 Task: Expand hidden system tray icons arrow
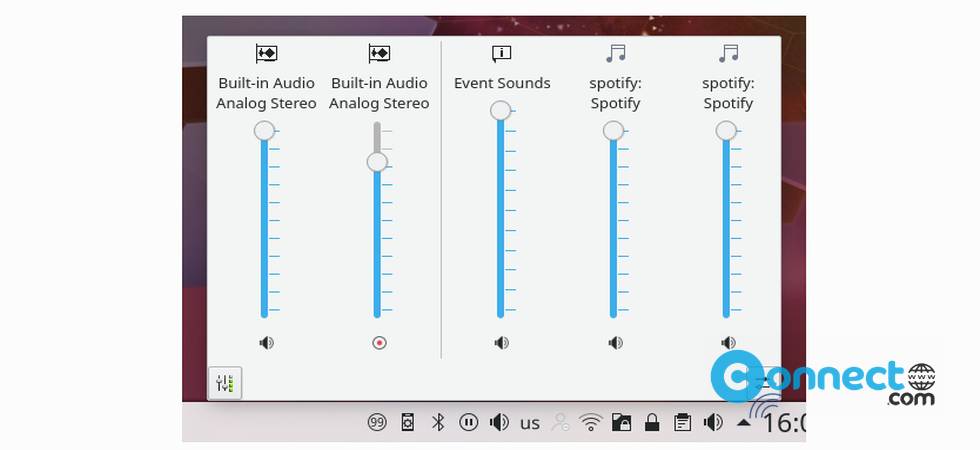click(744, 423)
